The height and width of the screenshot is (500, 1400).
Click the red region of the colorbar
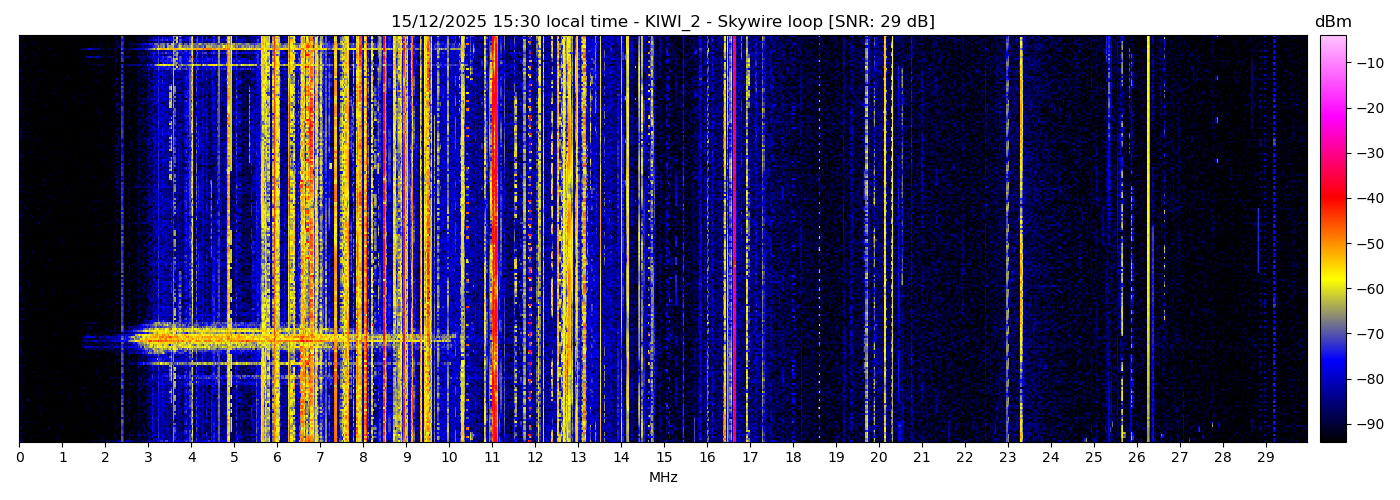1332,198
